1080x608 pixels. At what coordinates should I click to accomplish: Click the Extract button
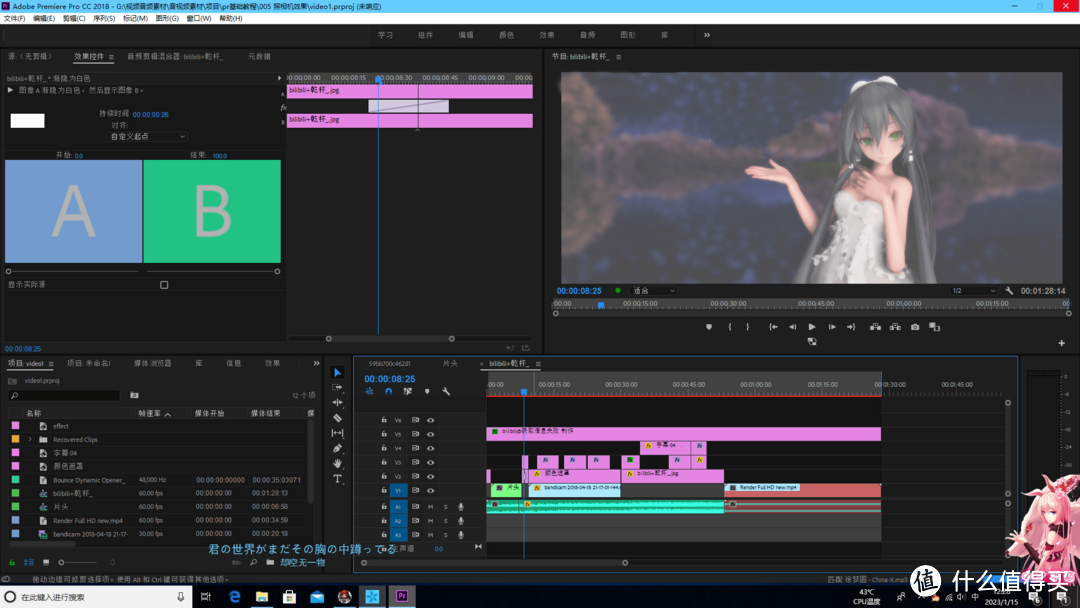pyautogui.click(x=895, y=327)
